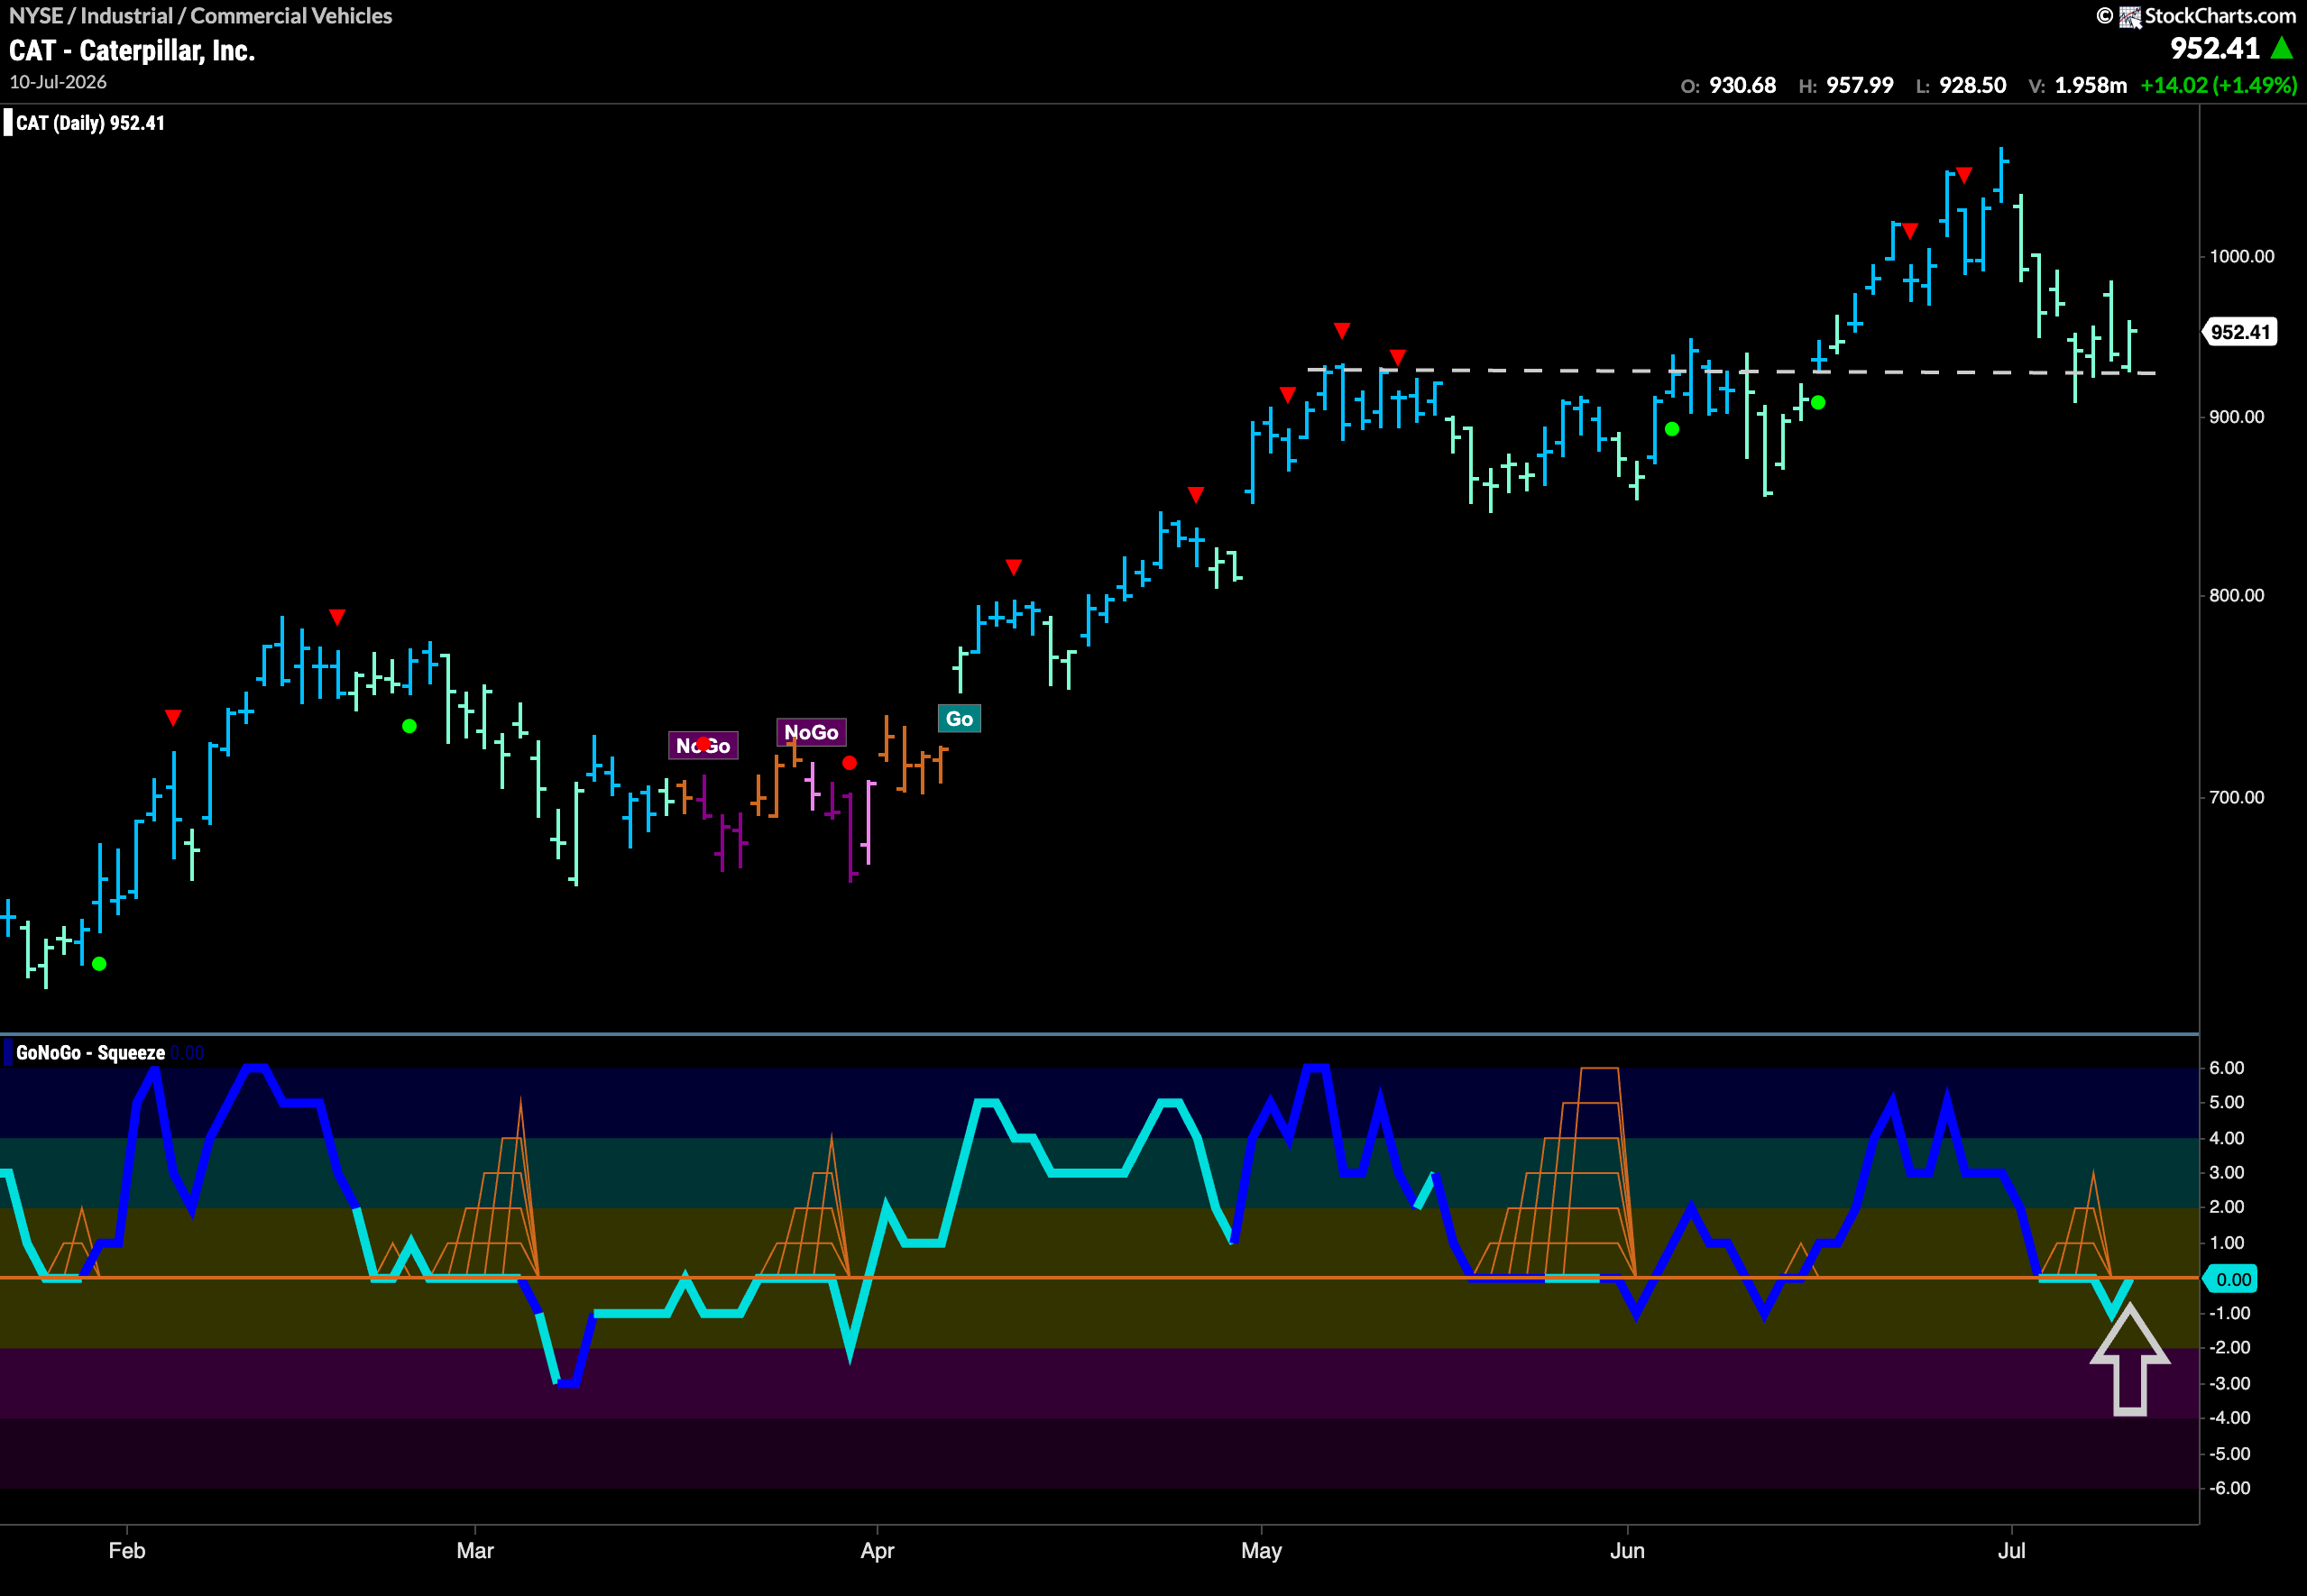
Task: Click the low price value 928.50
Action: click(1973, 85)
